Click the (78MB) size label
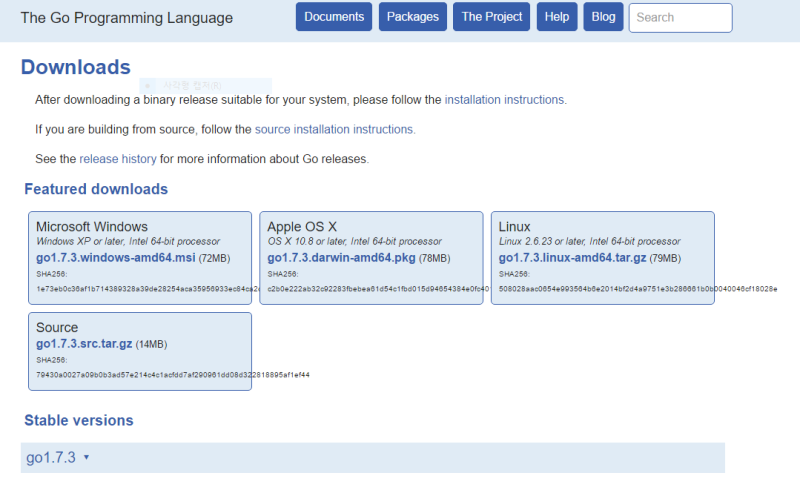The width and height of the screenshot is (800, 493). coord(434,258)
